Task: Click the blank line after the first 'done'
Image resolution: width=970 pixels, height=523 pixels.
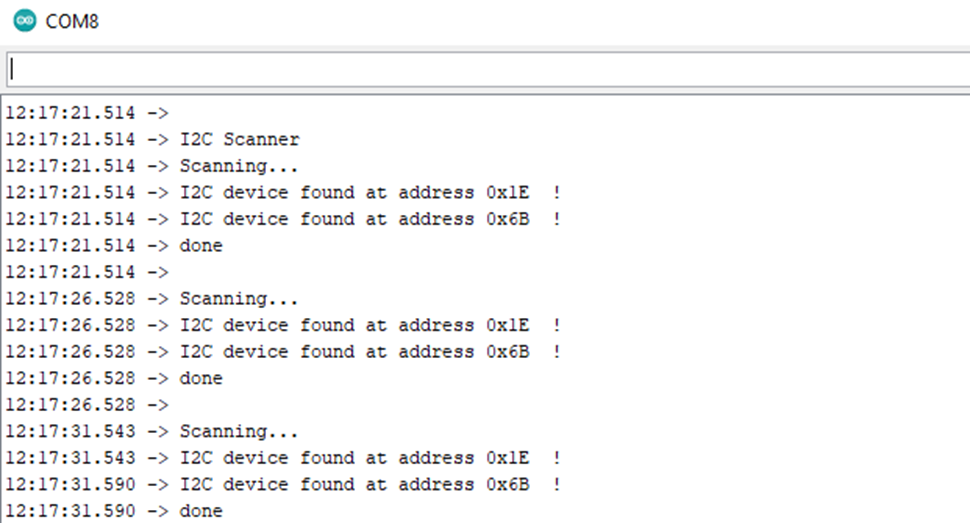Action: (80, 272)
